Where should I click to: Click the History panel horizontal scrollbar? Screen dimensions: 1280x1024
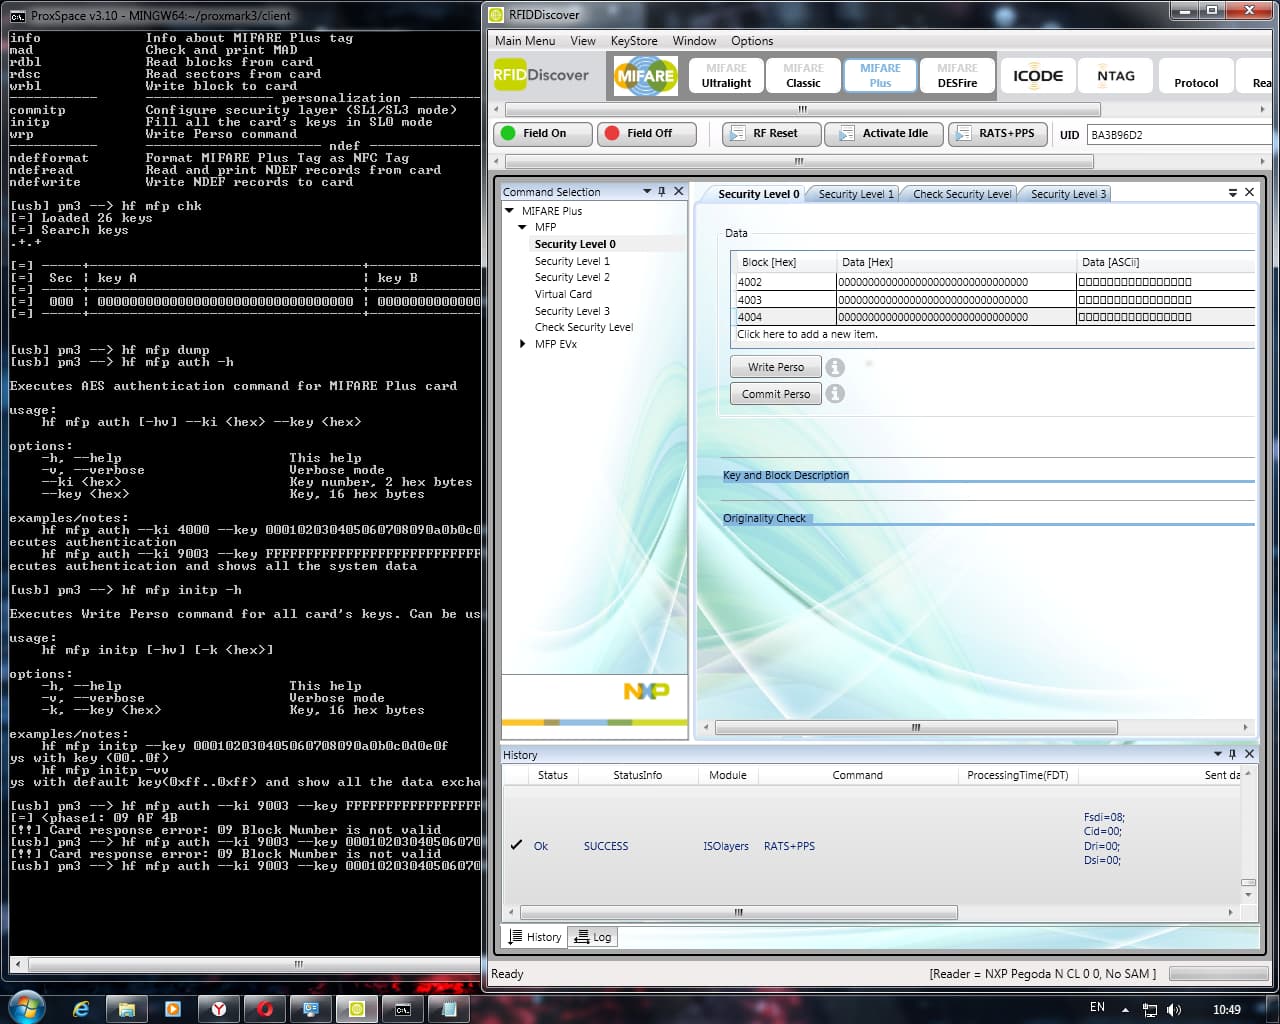click(x=739, y=912)
